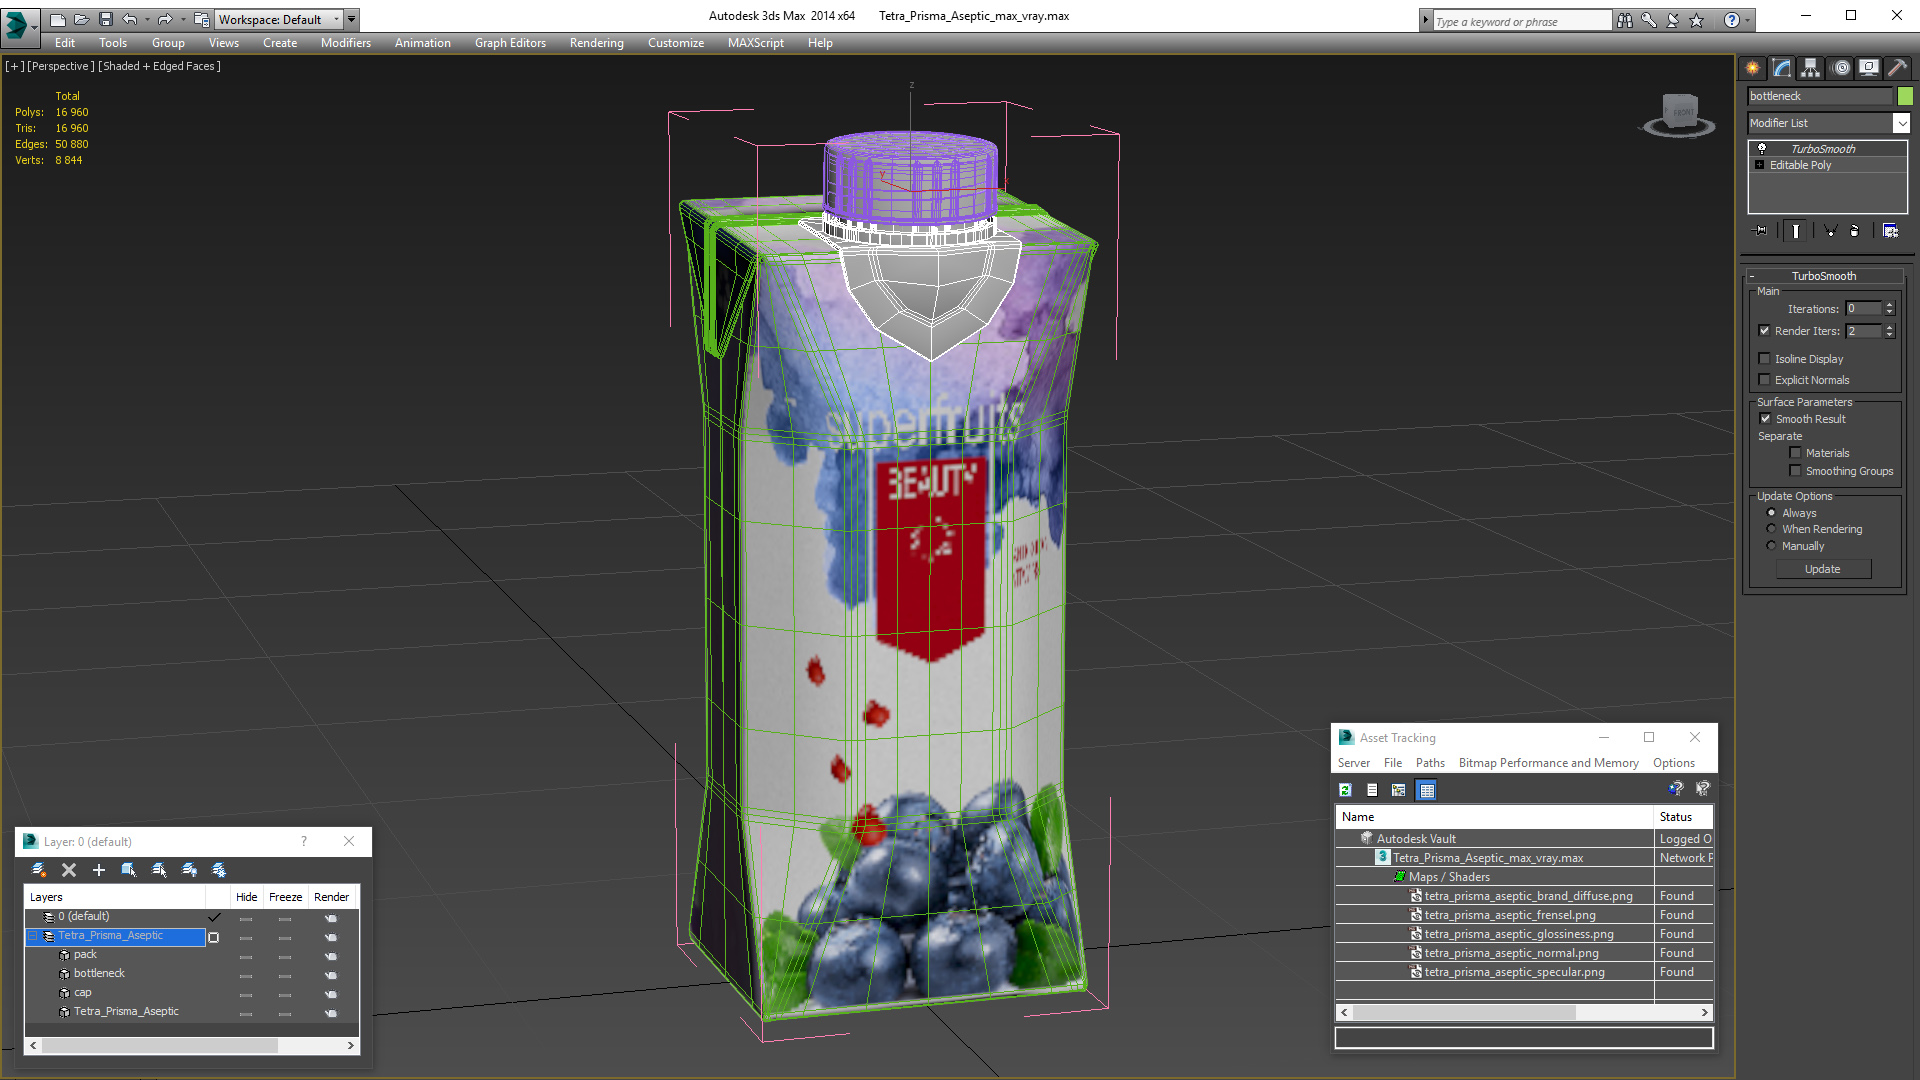Open Paths menu in Asset Tracking
Image resolution: width=1920 pixels, height=1080 pixels.
[1430, 763]
